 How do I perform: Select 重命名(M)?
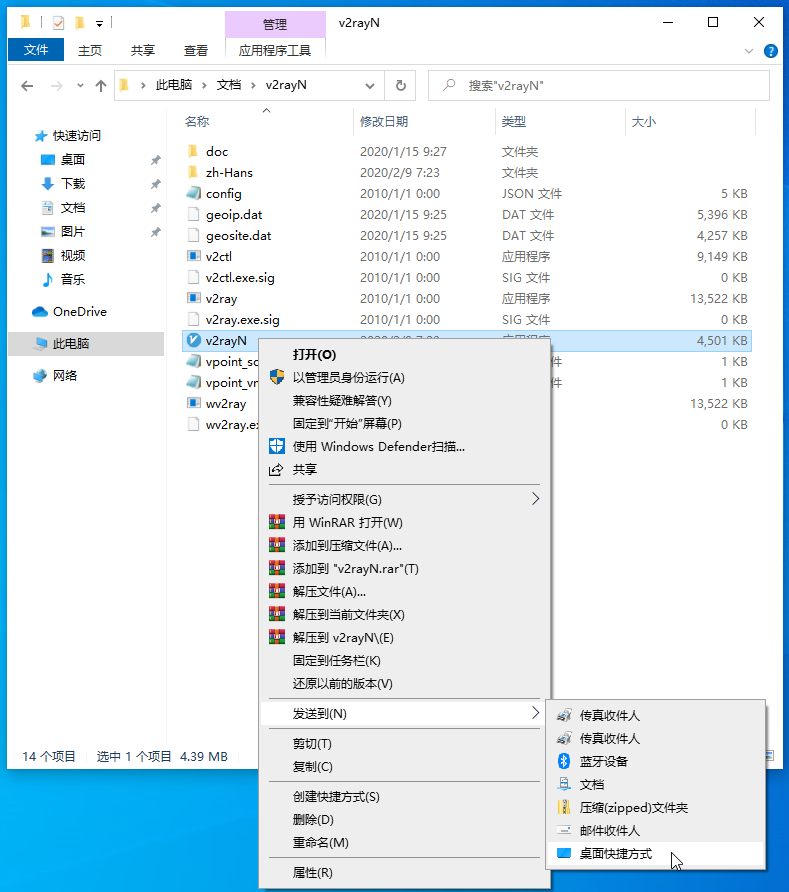(404, 843)
